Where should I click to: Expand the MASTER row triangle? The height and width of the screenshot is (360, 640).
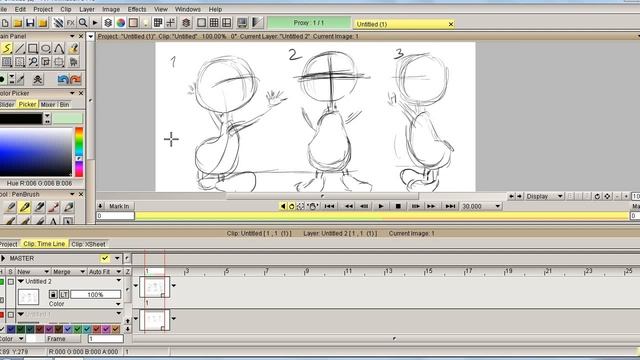pyautogui.click(x=3, y=258)
